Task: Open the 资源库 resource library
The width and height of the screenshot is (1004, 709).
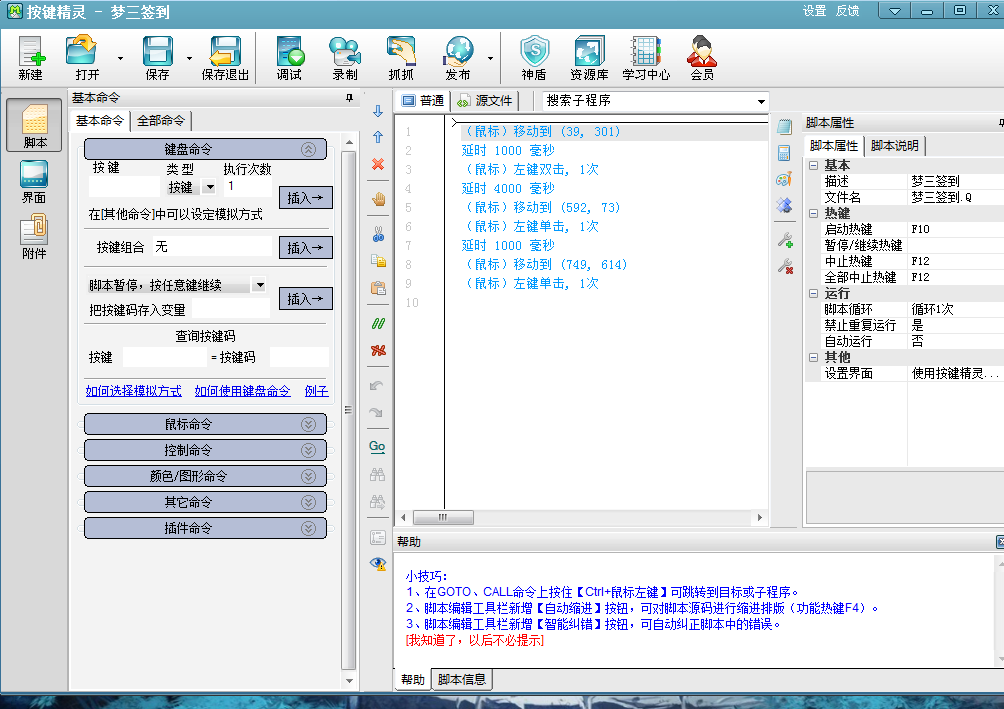Action: [x=589, y=58]
